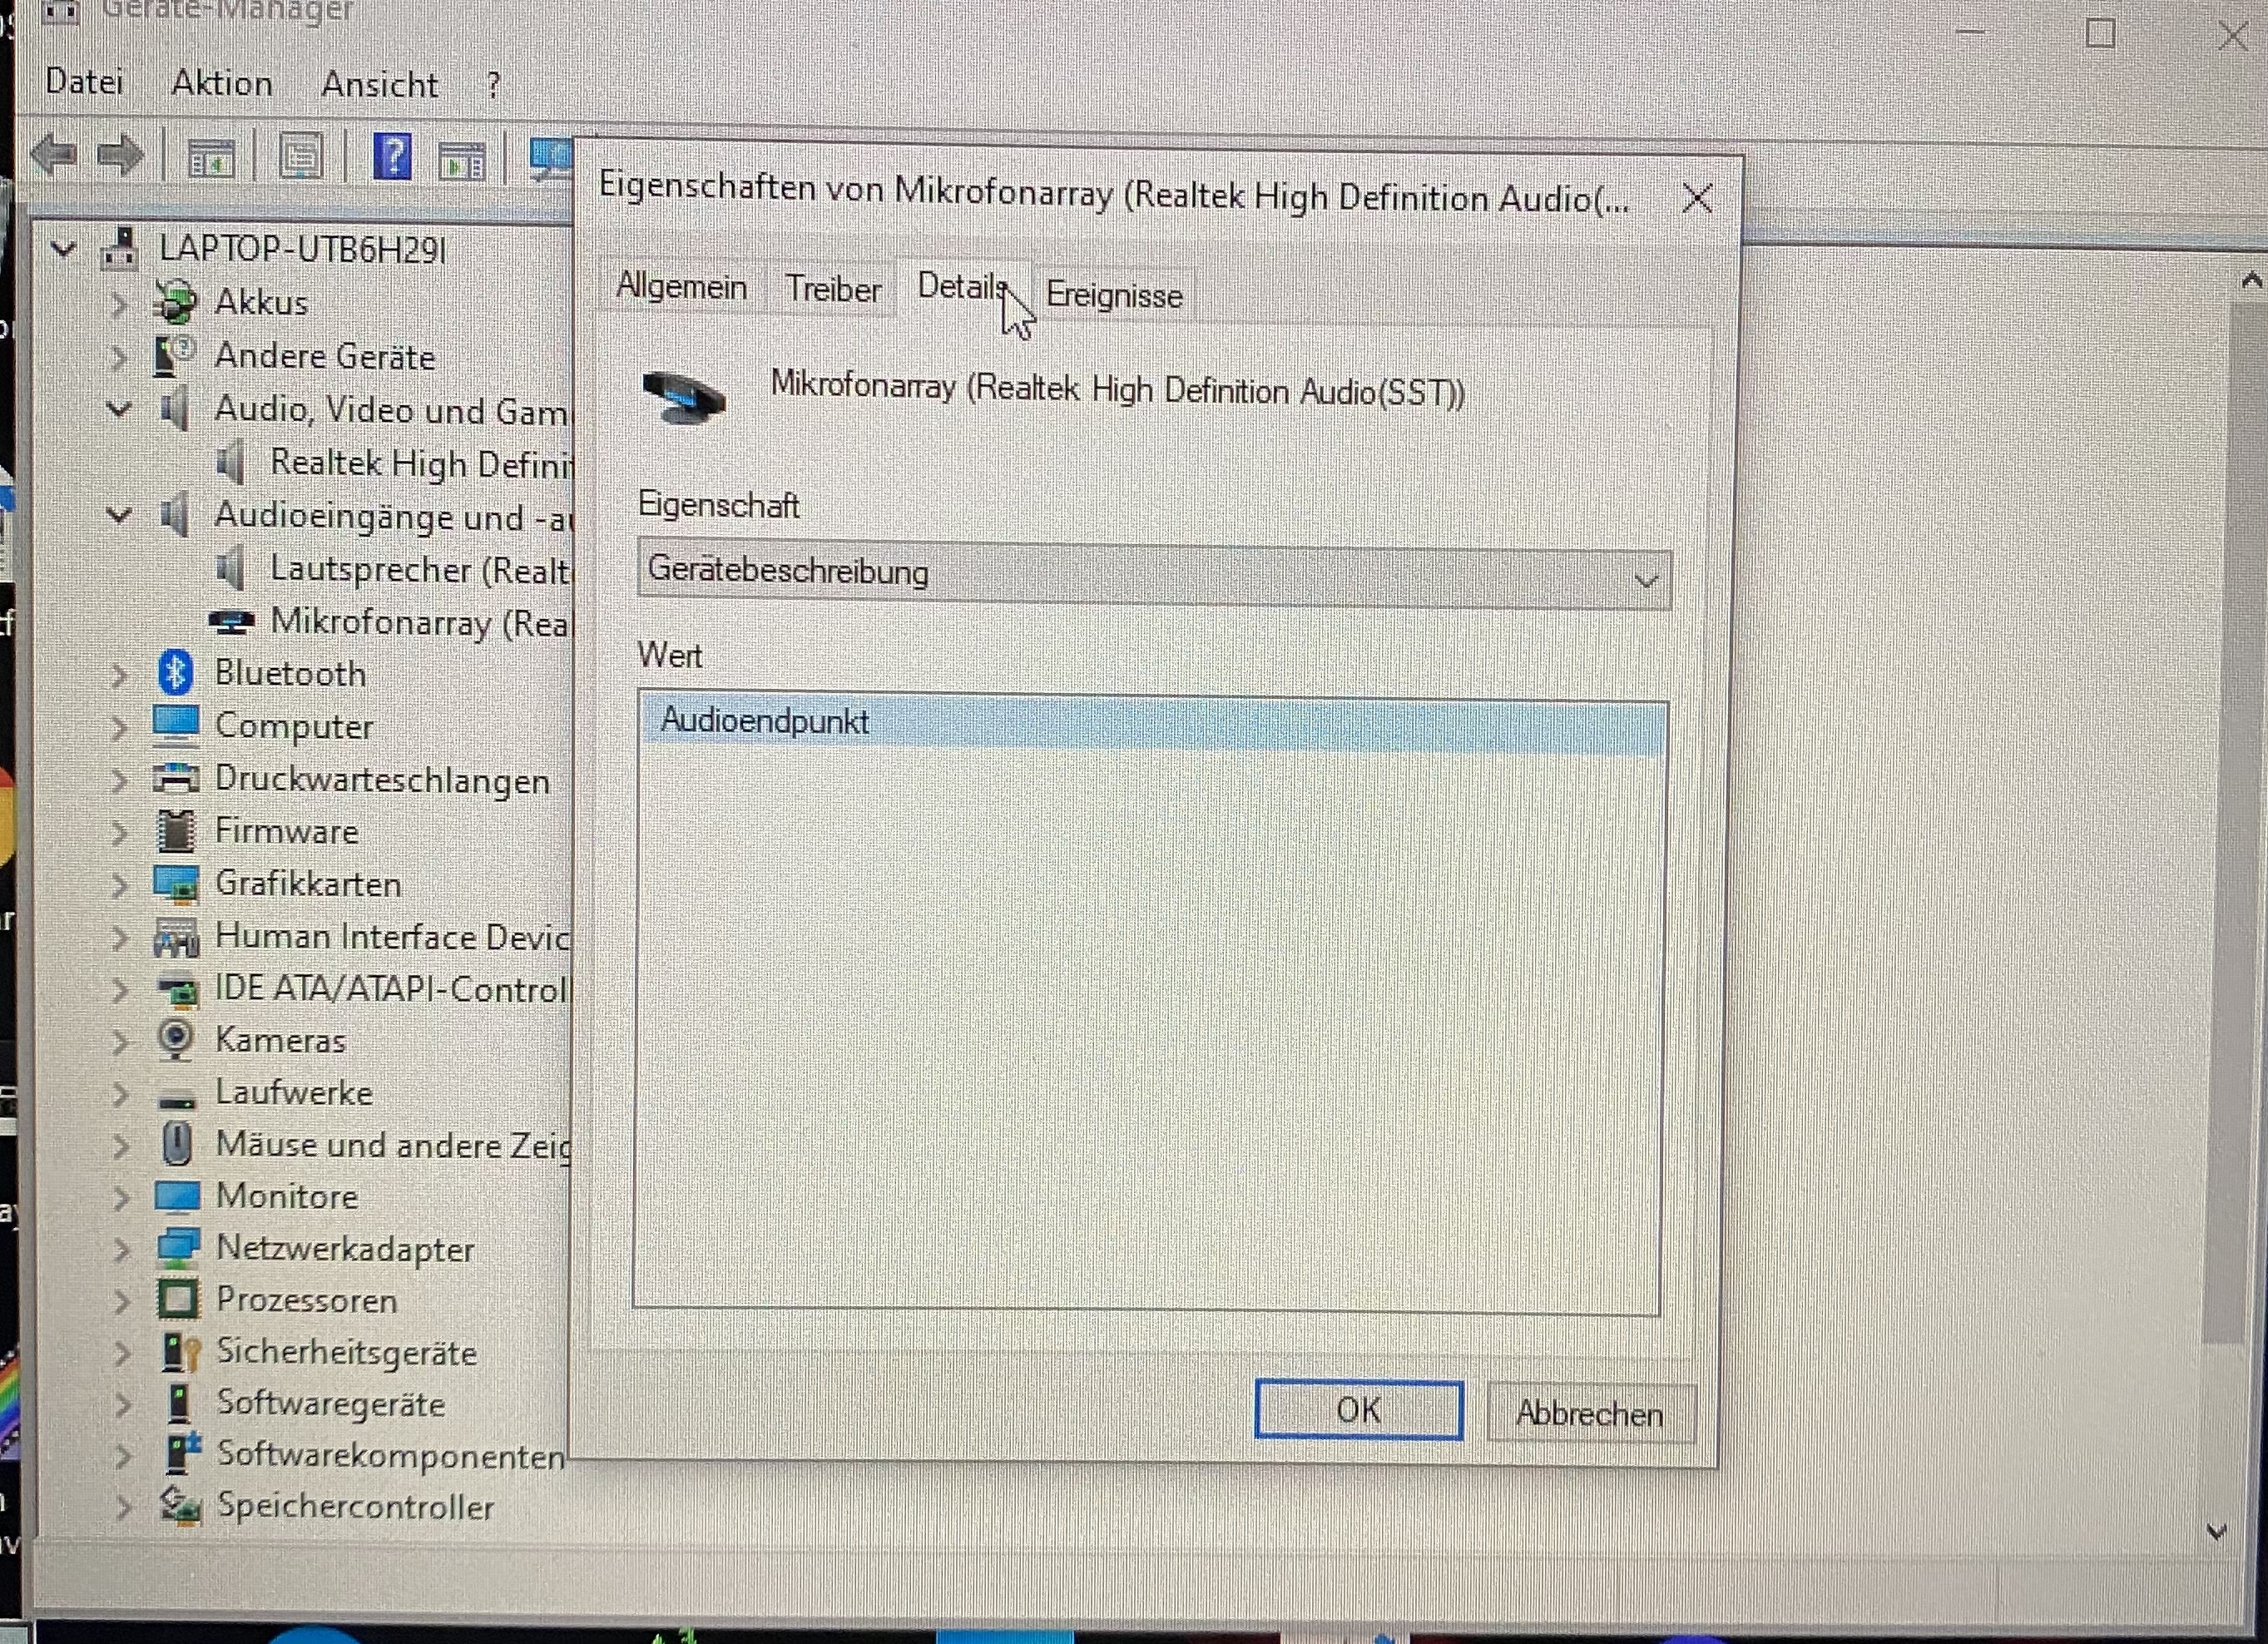
Task: Click the Firmware chip icon
Action: [176, 831]
